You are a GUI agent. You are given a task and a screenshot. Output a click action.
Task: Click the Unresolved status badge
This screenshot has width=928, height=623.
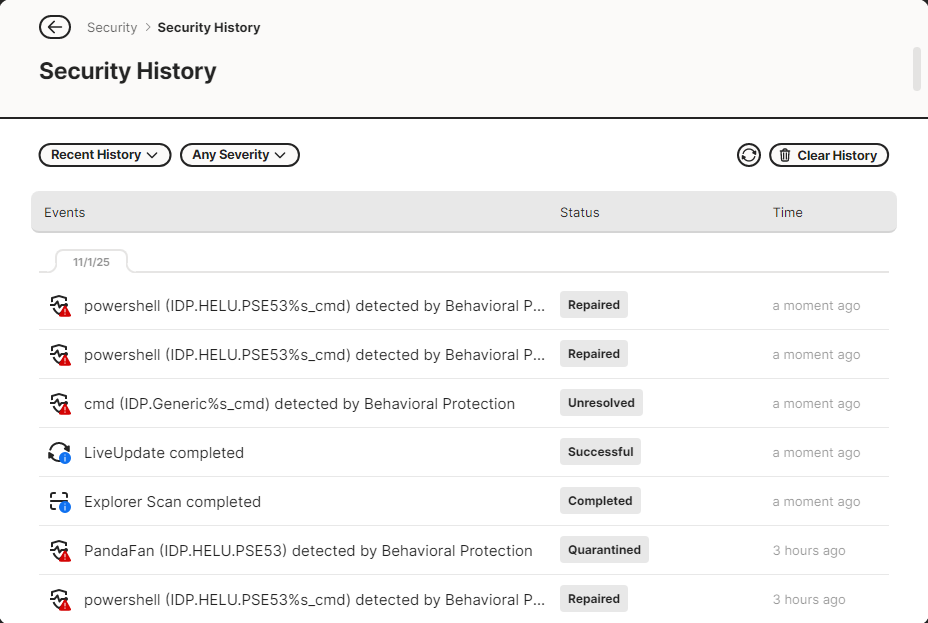tap(601, 403)
